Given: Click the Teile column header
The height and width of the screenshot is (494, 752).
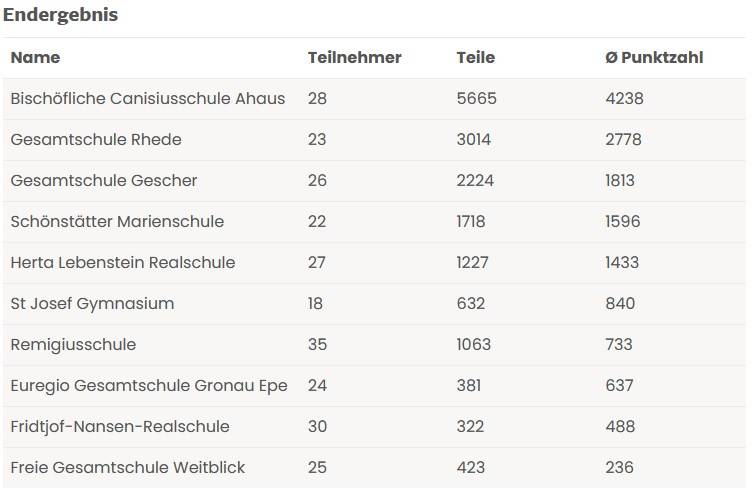Looking at the screenshot, I should pos(475,58).
